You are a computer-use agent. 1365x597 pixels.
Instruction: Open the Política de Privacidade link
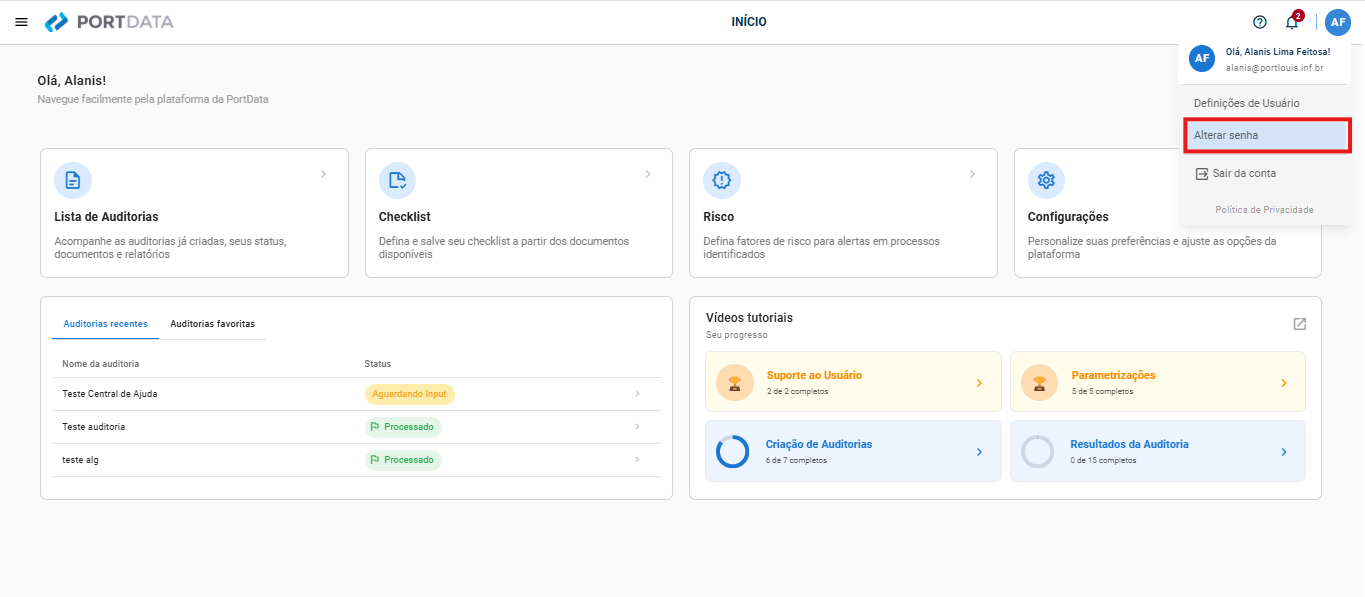tap(1264, 210)
